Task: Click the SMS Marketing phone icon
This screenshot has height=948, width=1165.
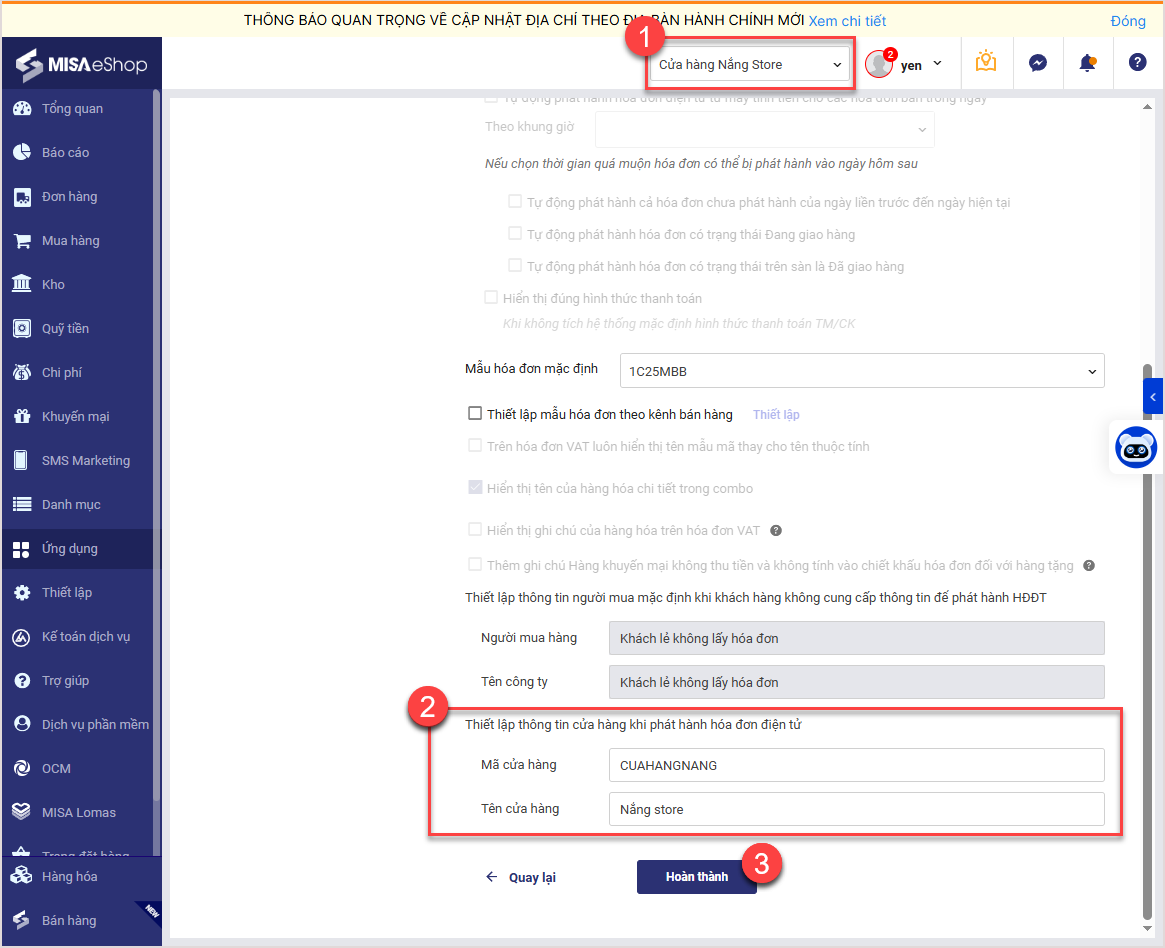Action: 22,461
